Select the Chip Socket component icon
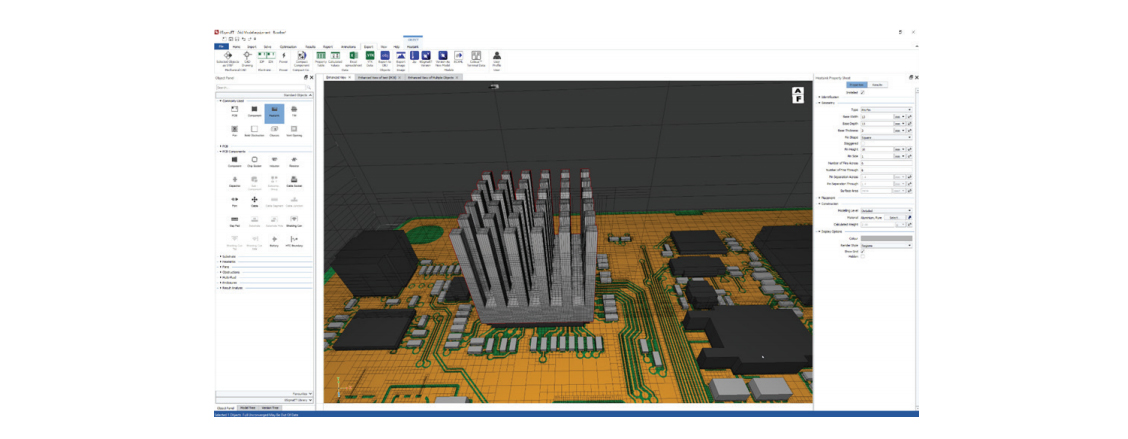This screenshot has height=439, width=1128. (x=254, y=160)
